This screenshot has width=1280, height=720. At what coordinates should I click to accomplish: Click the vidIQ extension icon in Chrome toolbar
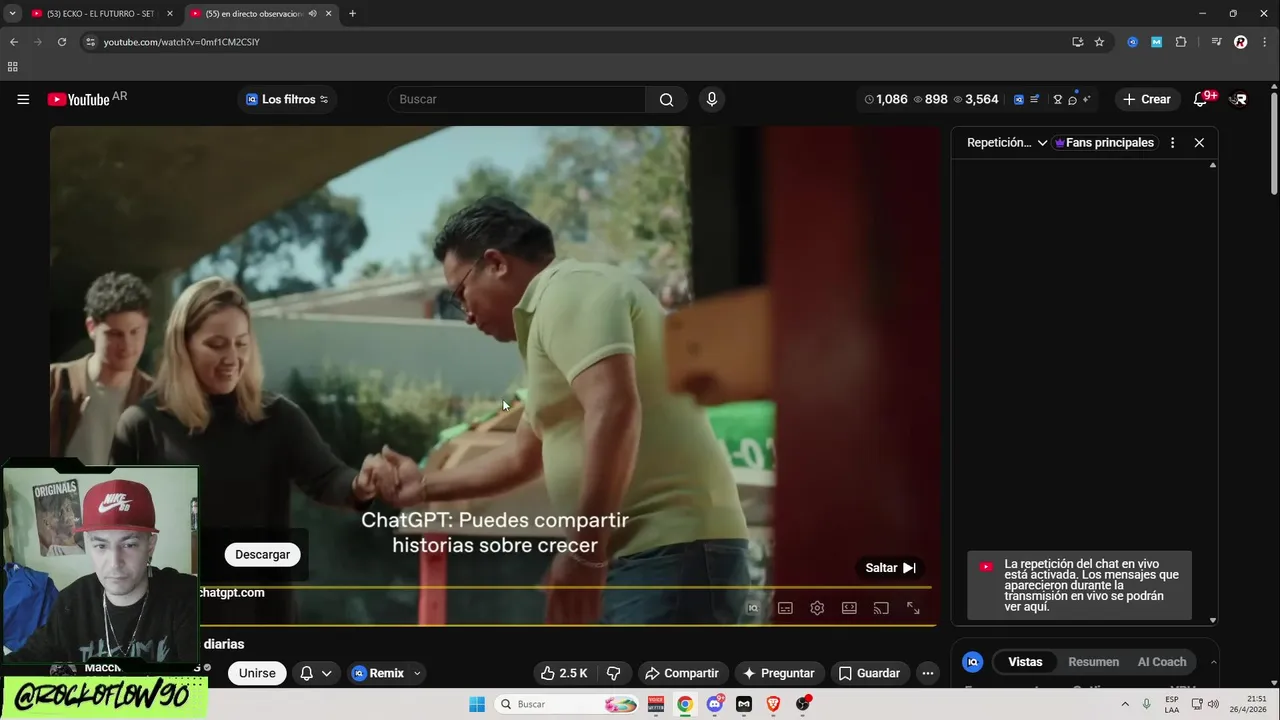[x=1132, y=42]
